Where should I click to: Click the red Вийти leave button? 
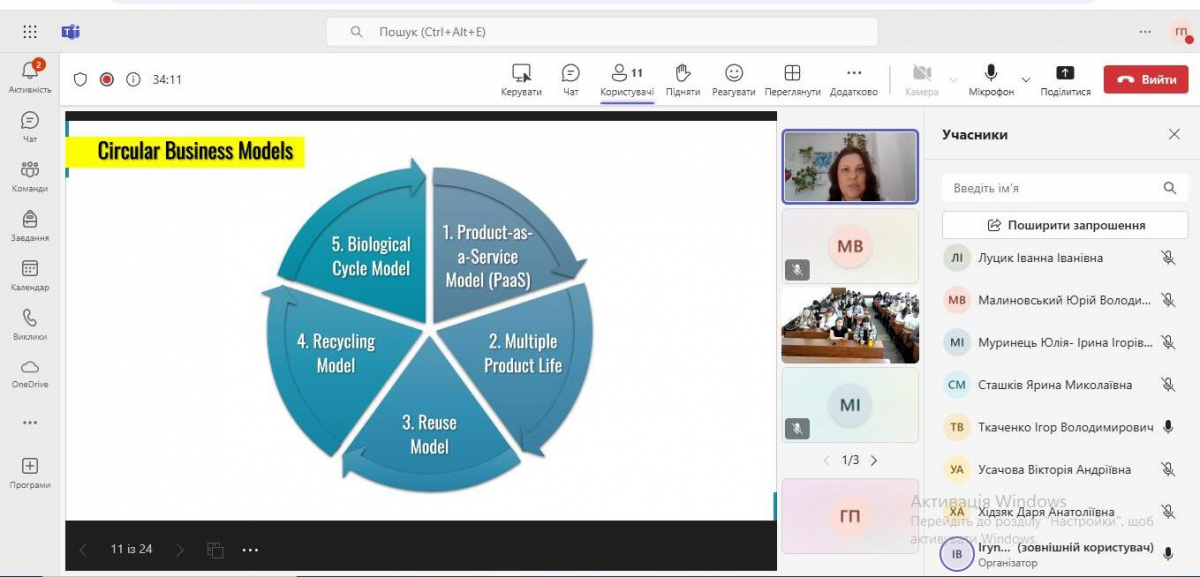point(1145,79)
